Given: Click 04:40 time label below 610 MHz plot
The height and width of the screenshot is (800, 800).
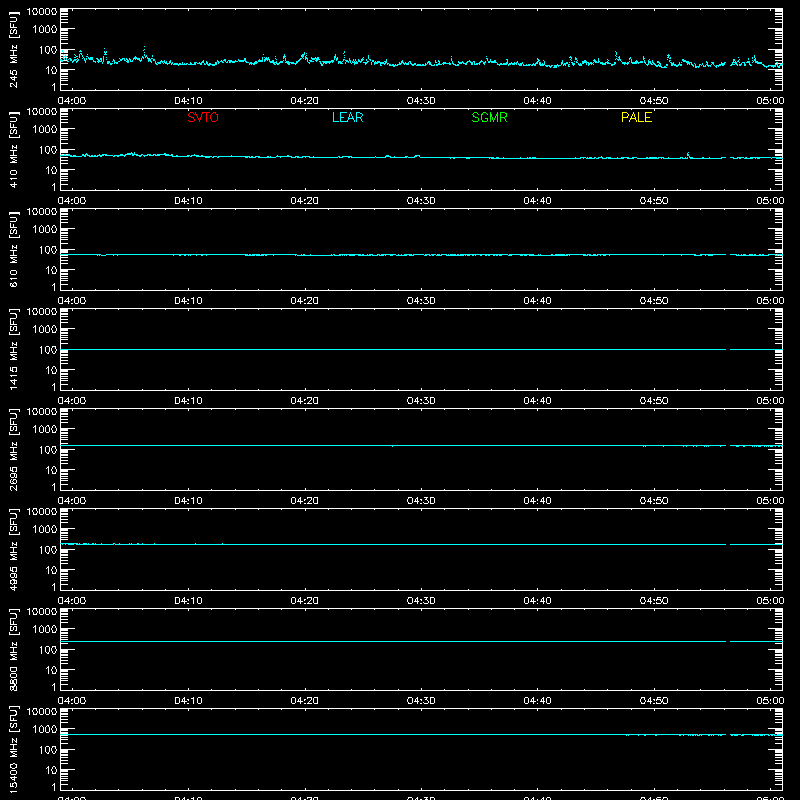Looking at the screenshot, I should (537, 301).
